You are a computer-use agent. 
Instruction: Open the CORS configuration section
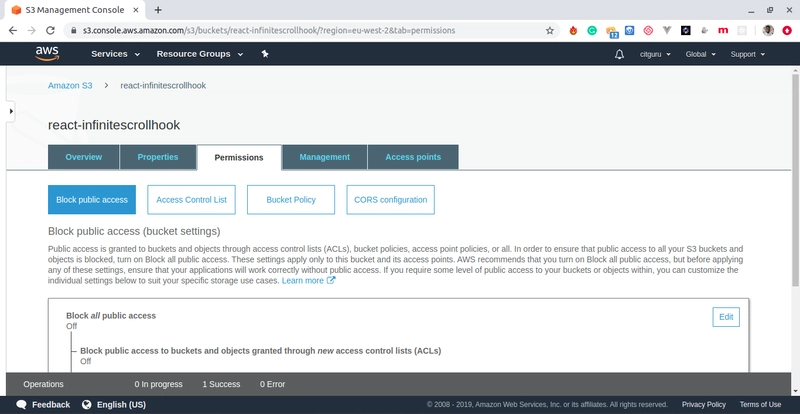tap(390, 200)
